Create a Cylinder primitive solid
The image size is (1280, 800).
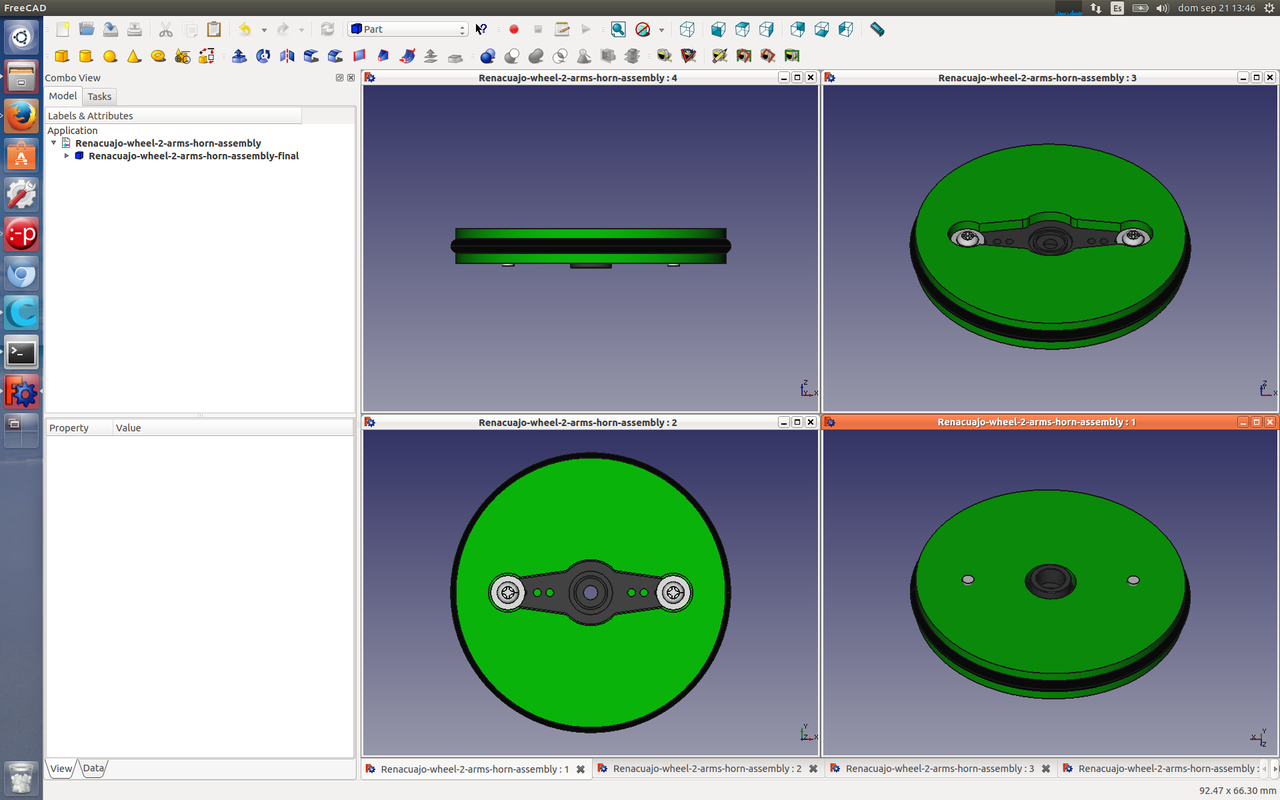pyautogui.click(x=86, y=56)
